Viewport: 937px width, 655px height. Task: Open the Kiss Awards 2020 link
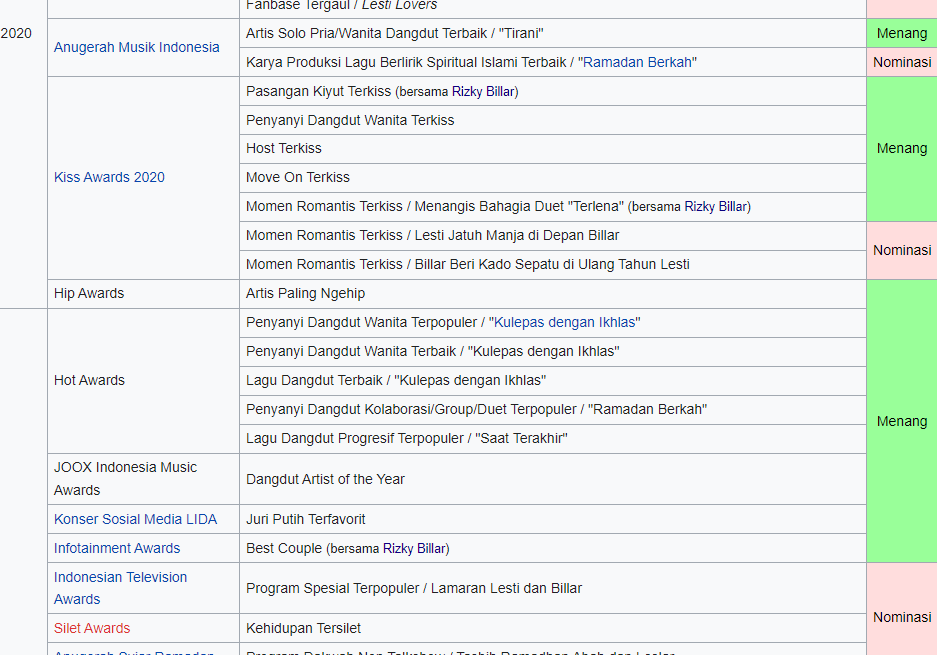(109, 177)
